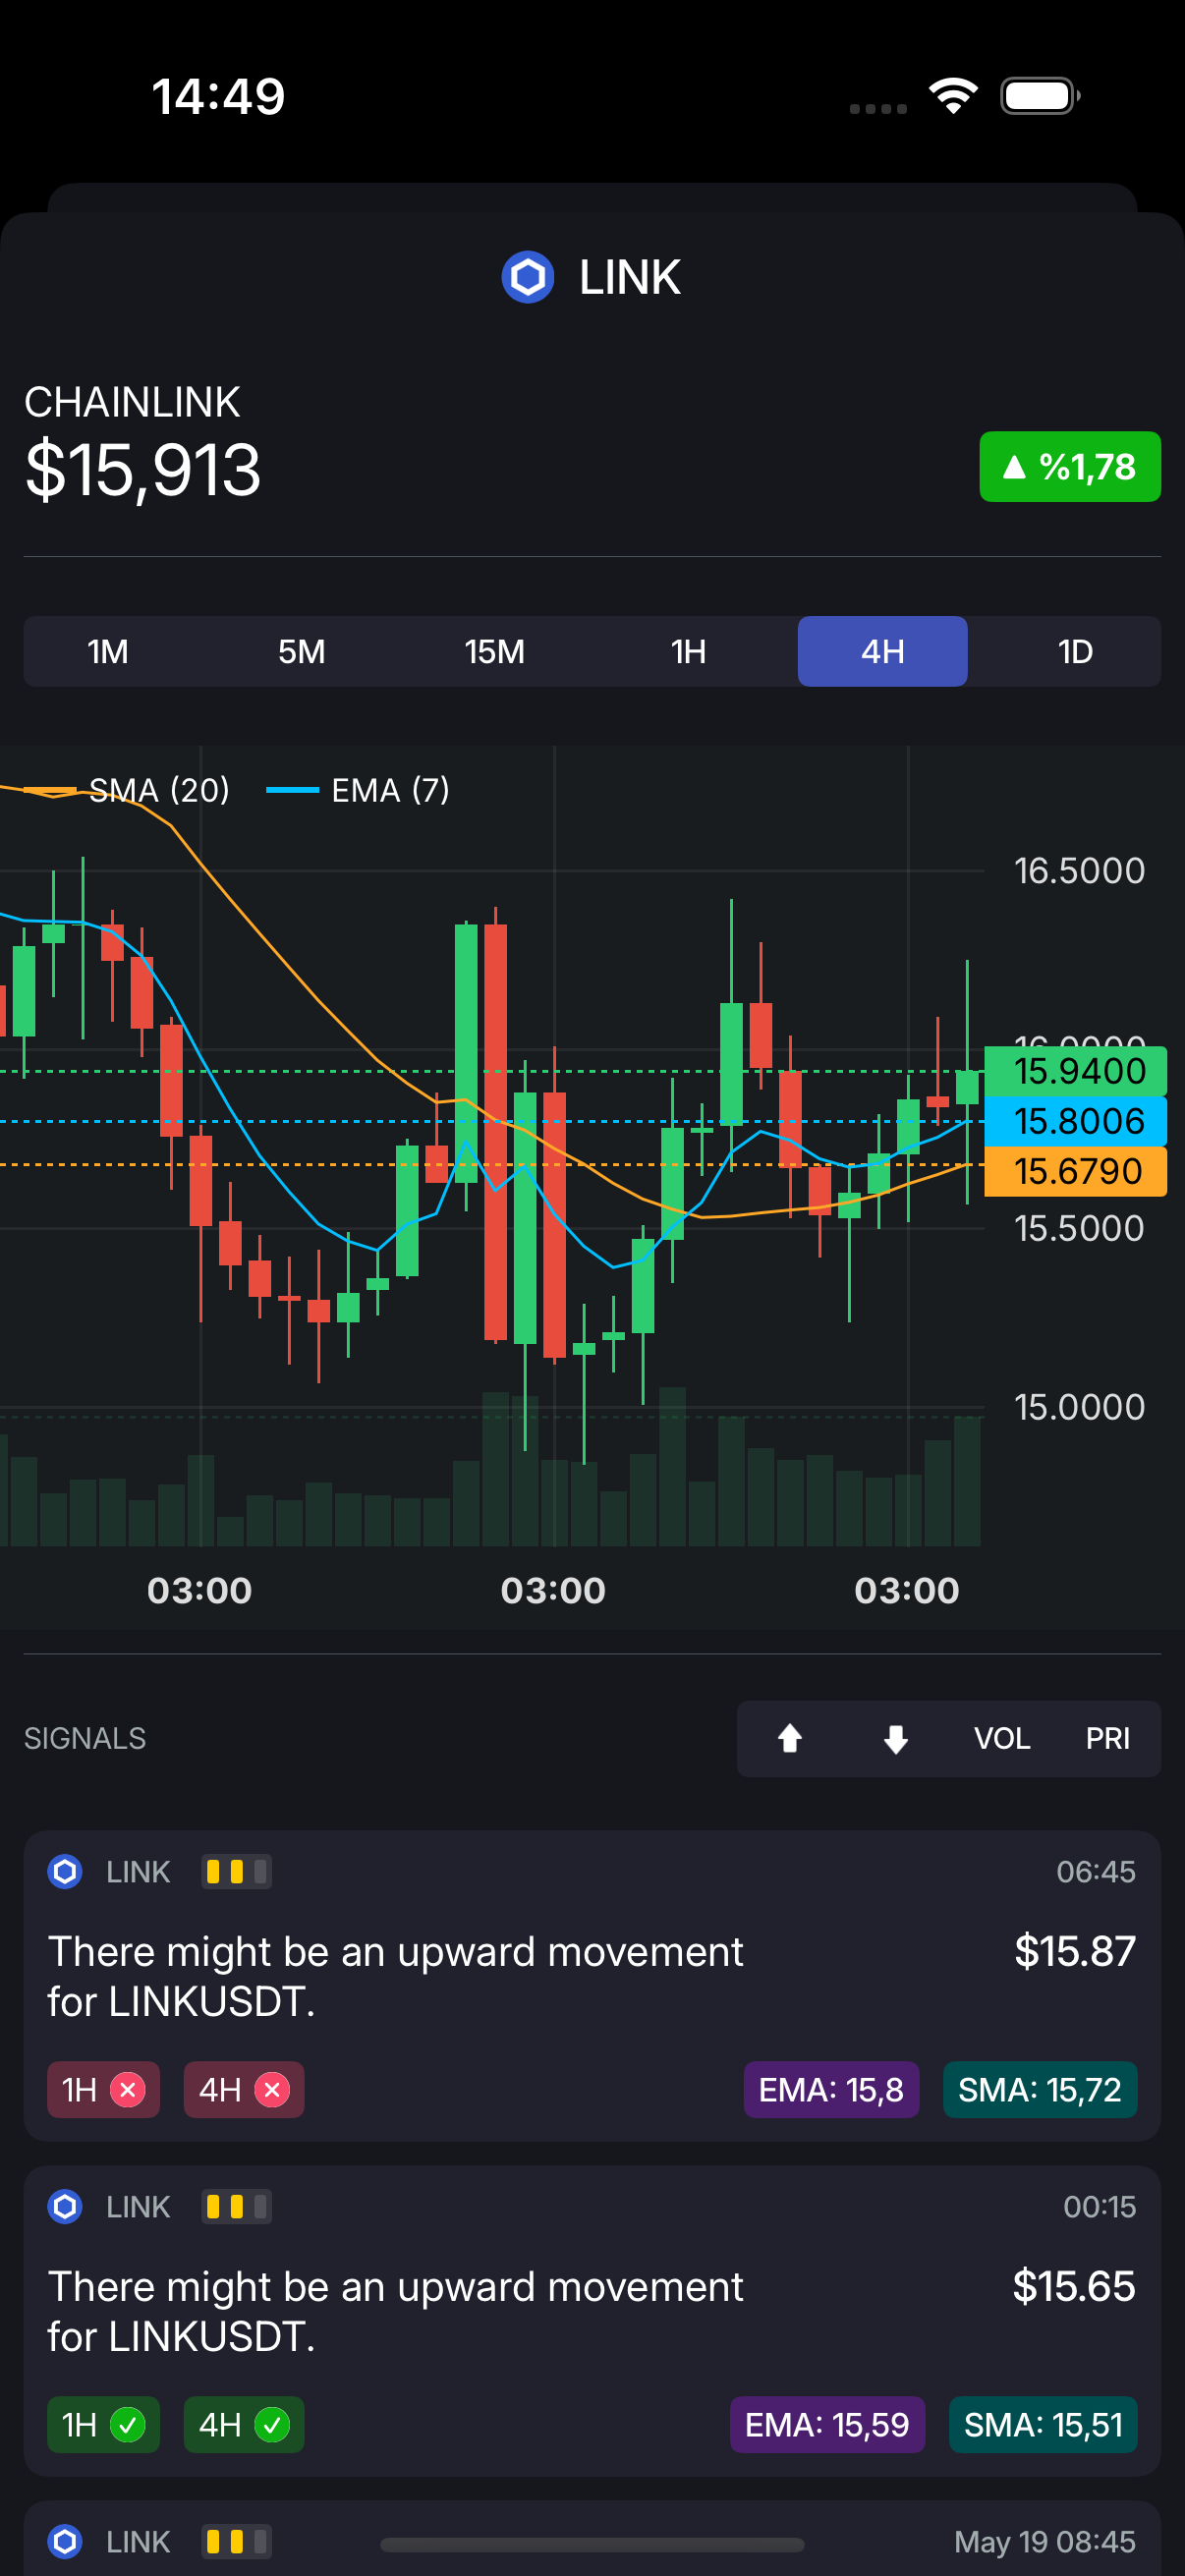Tap LINK coin icon in 00:15 signal

[x=65, y=2207]
